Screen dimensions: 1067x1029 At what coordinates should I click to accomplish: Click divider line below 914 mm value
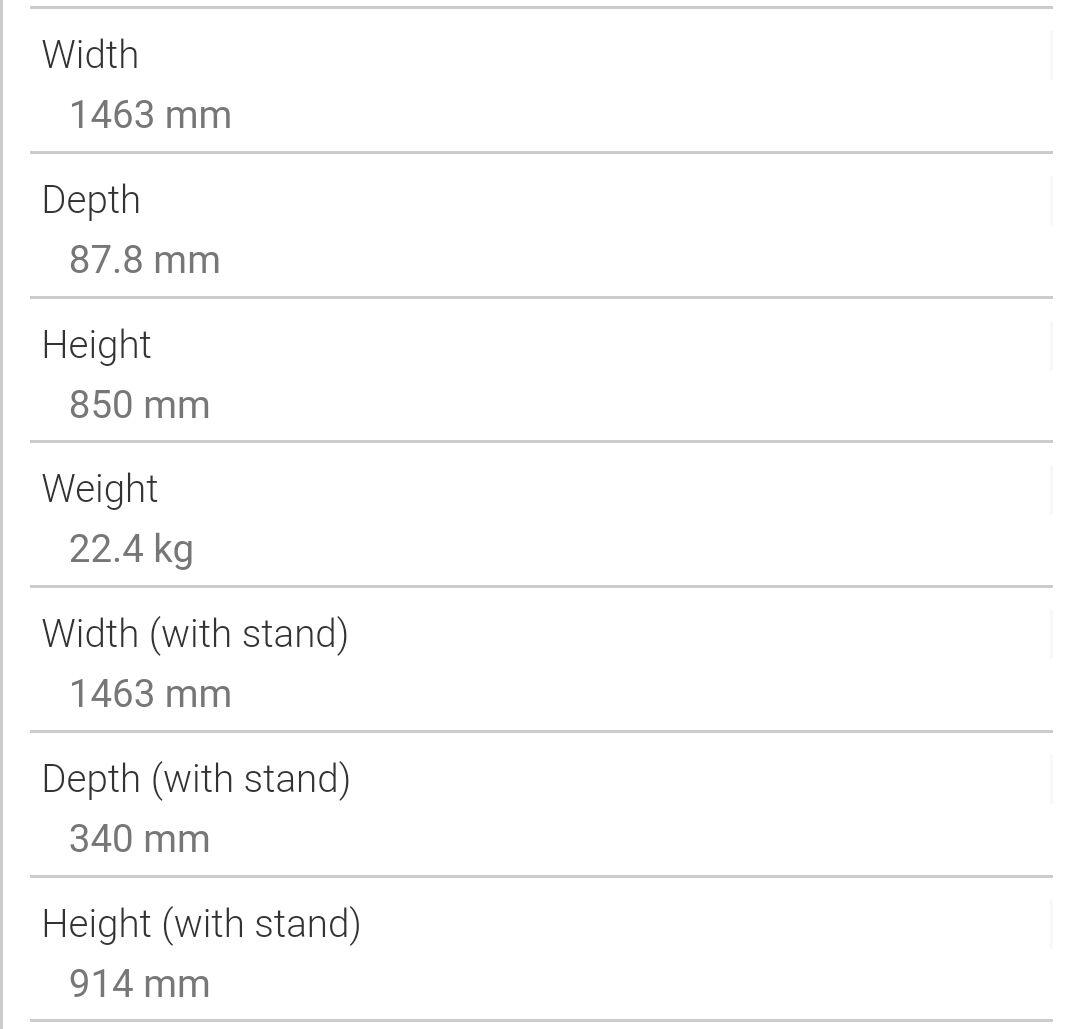pos(541,1021)
